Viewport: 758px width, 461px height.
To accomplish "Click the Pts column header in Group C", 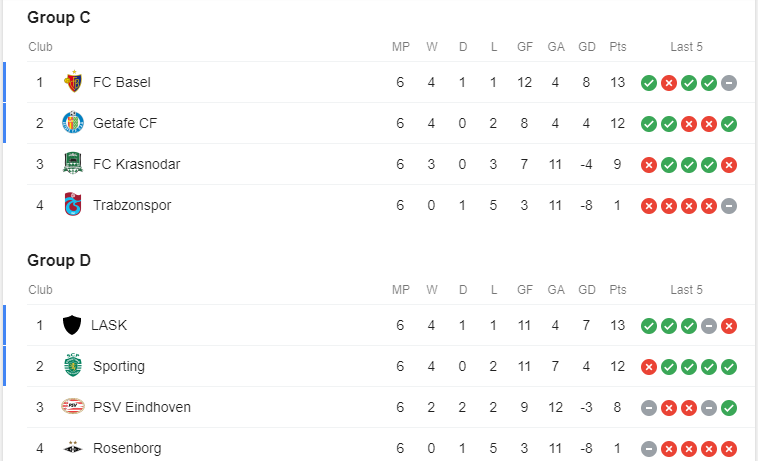I will coord(617,47).
